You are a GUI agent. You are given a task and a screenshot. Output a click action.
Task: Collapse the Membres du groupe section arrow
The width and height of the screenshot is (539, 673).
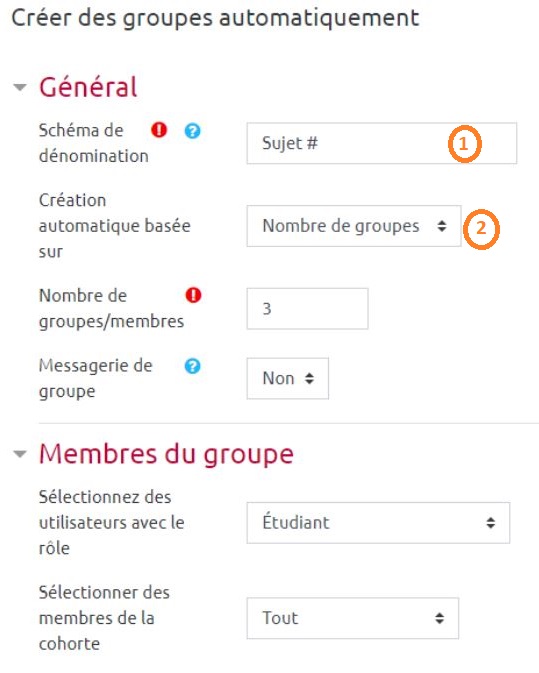[20, 454]
